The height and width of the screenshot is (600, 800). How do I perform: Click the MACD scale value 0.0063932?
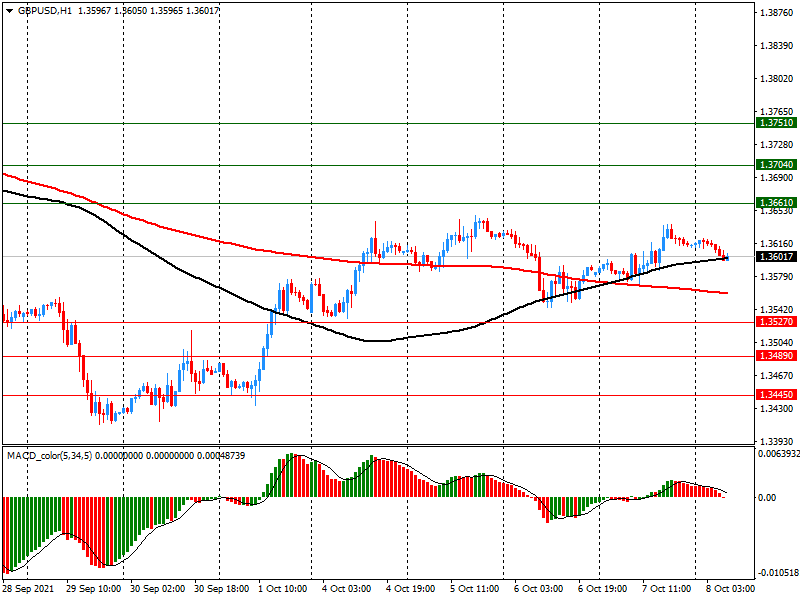tap(779, 454)
